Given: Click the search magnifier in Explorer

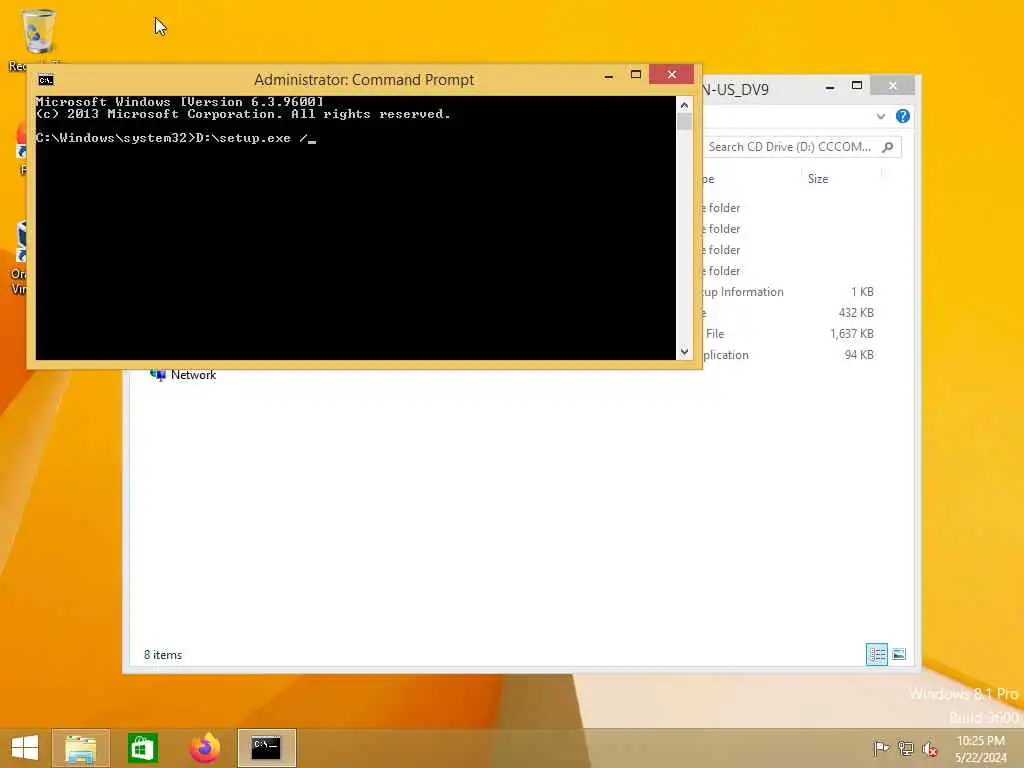Looking at the screenshot, I should pos(888,147).
